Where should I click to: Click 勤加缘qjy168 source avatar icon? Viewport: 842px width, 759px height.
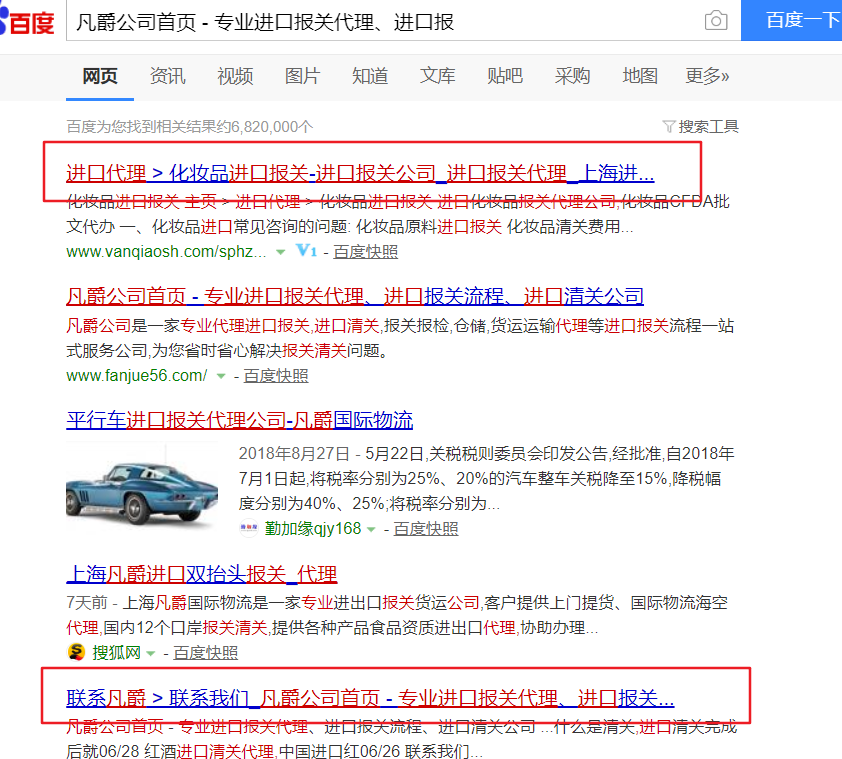click(x=249, y=528)
